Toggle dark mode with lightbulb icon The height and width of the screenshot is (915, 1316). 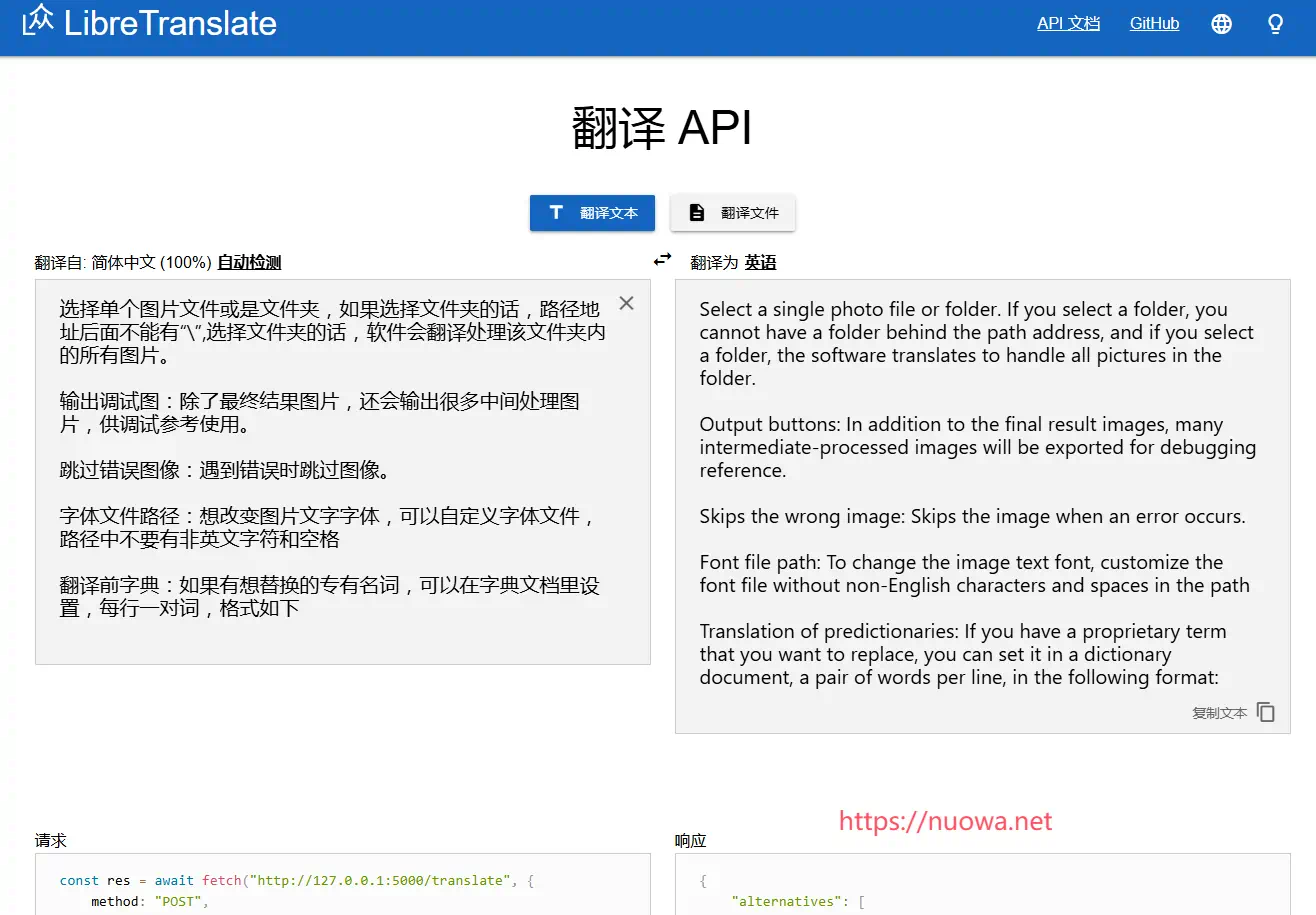1275,24
